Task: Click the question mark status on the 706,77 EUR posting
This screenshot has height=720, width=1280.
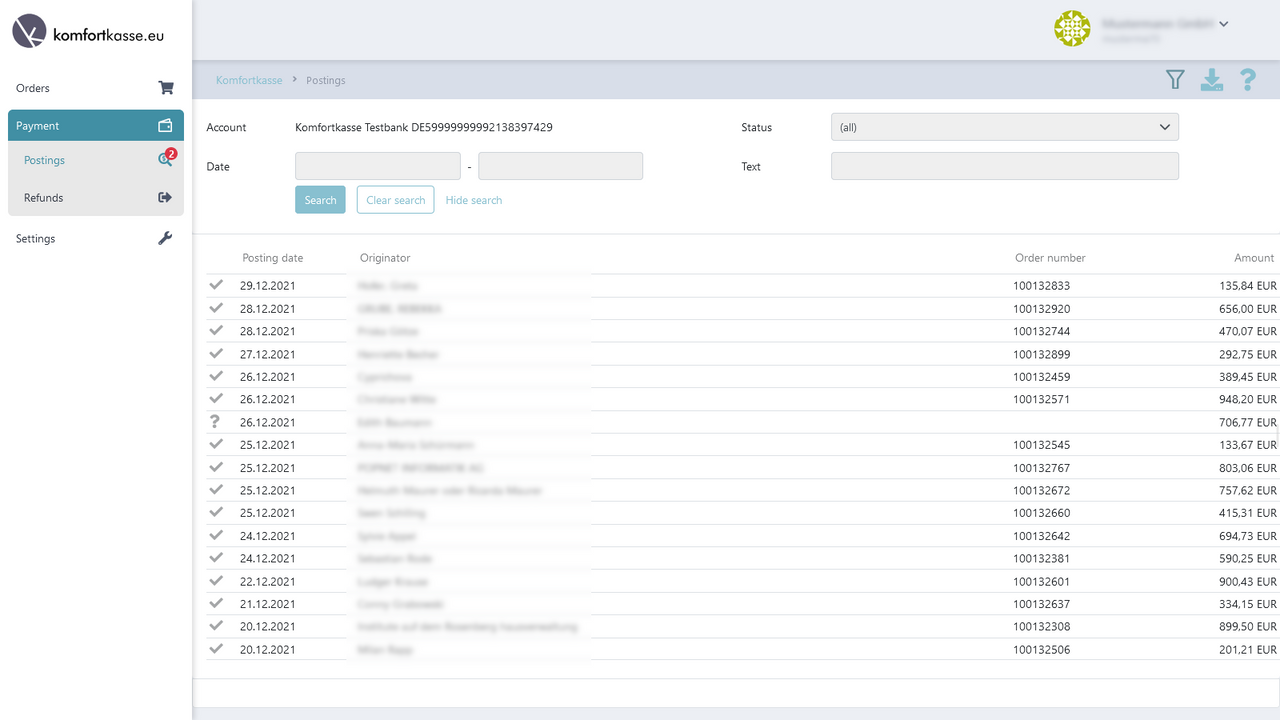Action: (216, 422)
